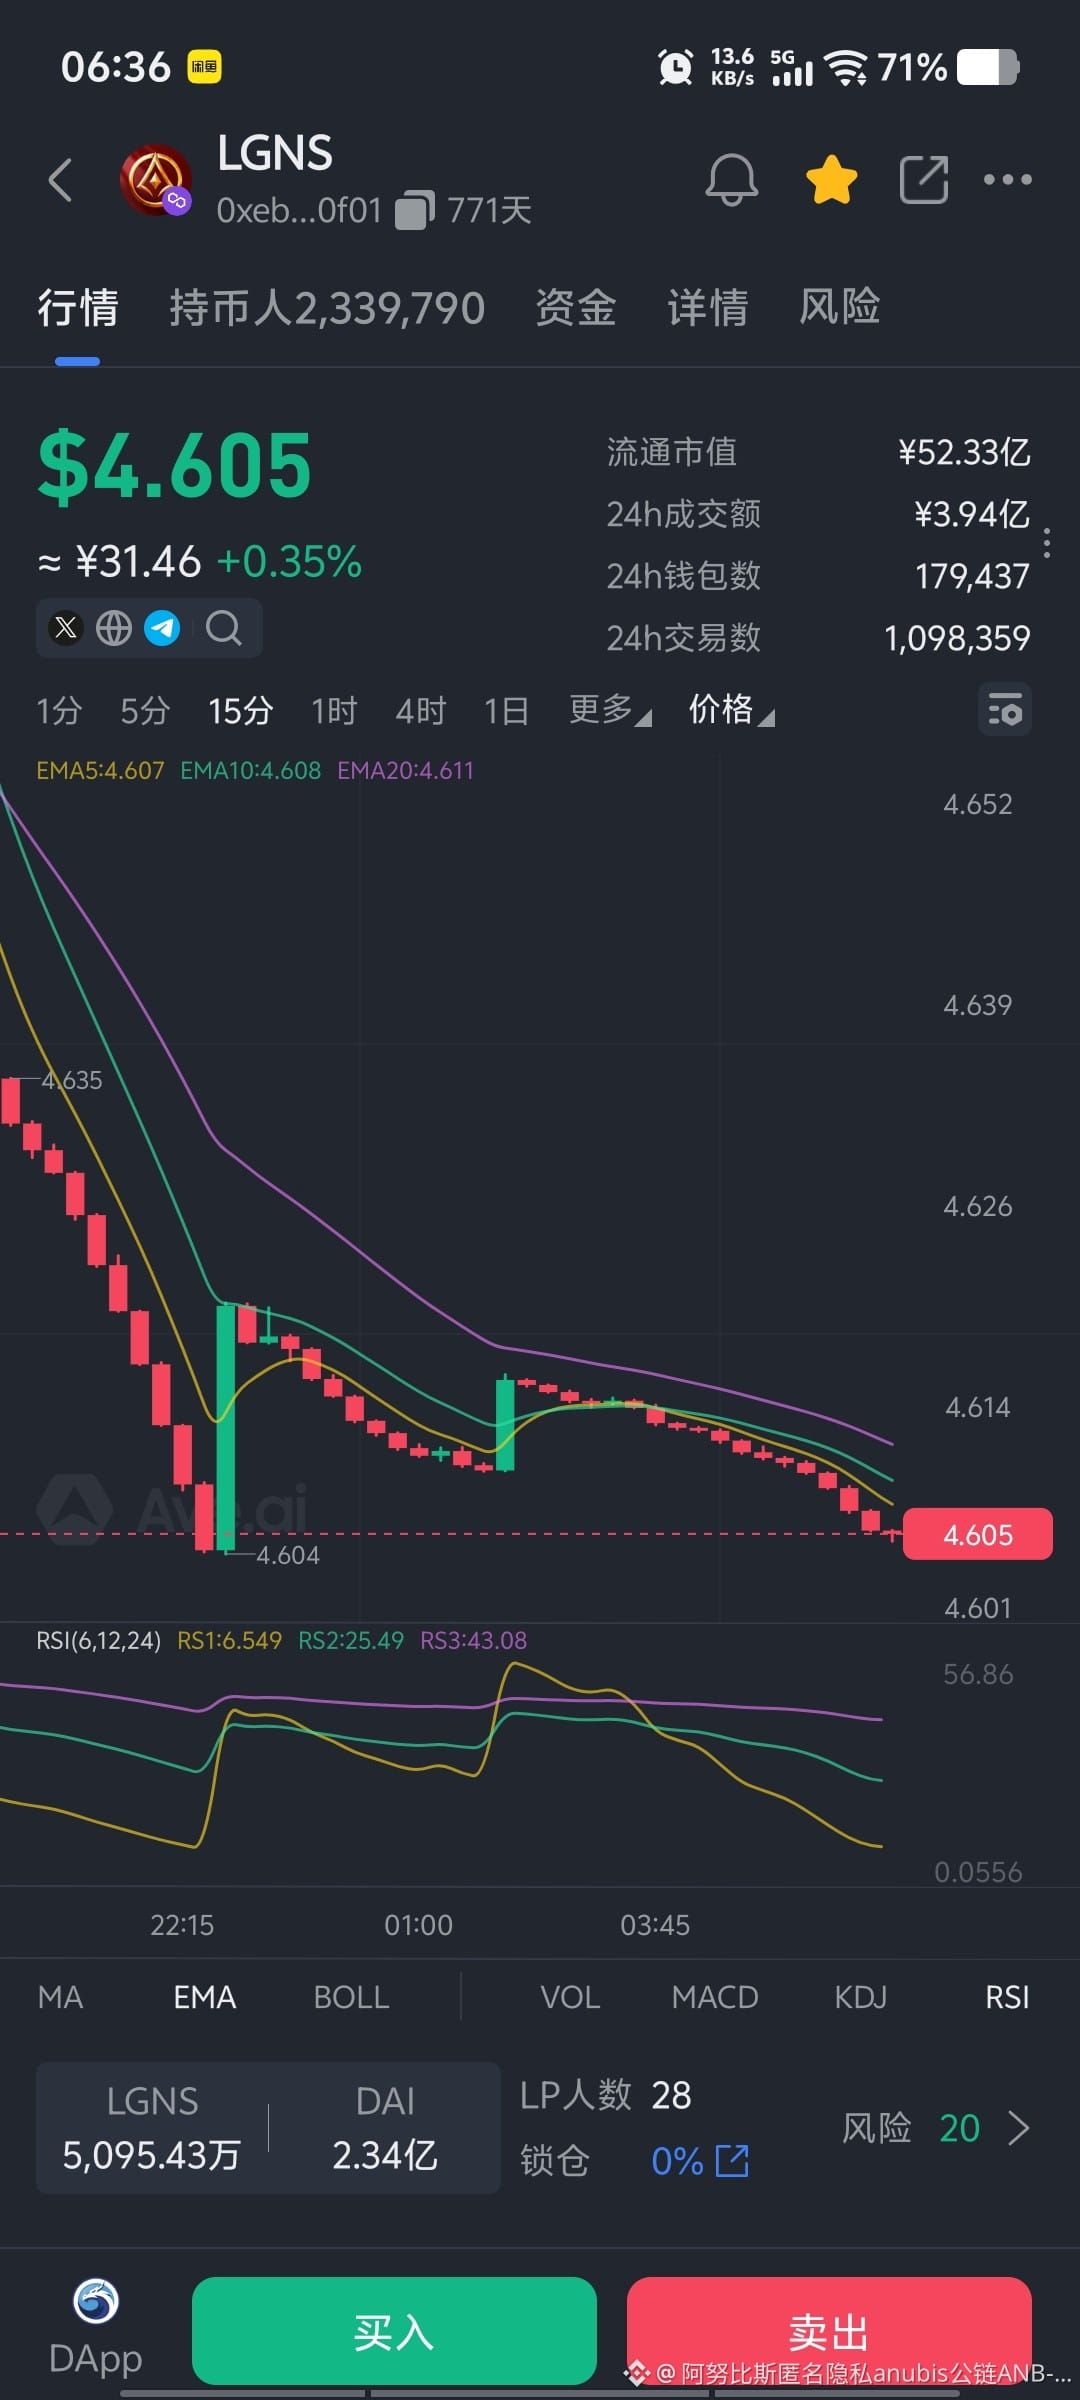Select the 15分 timeframe

pos(241,710)
